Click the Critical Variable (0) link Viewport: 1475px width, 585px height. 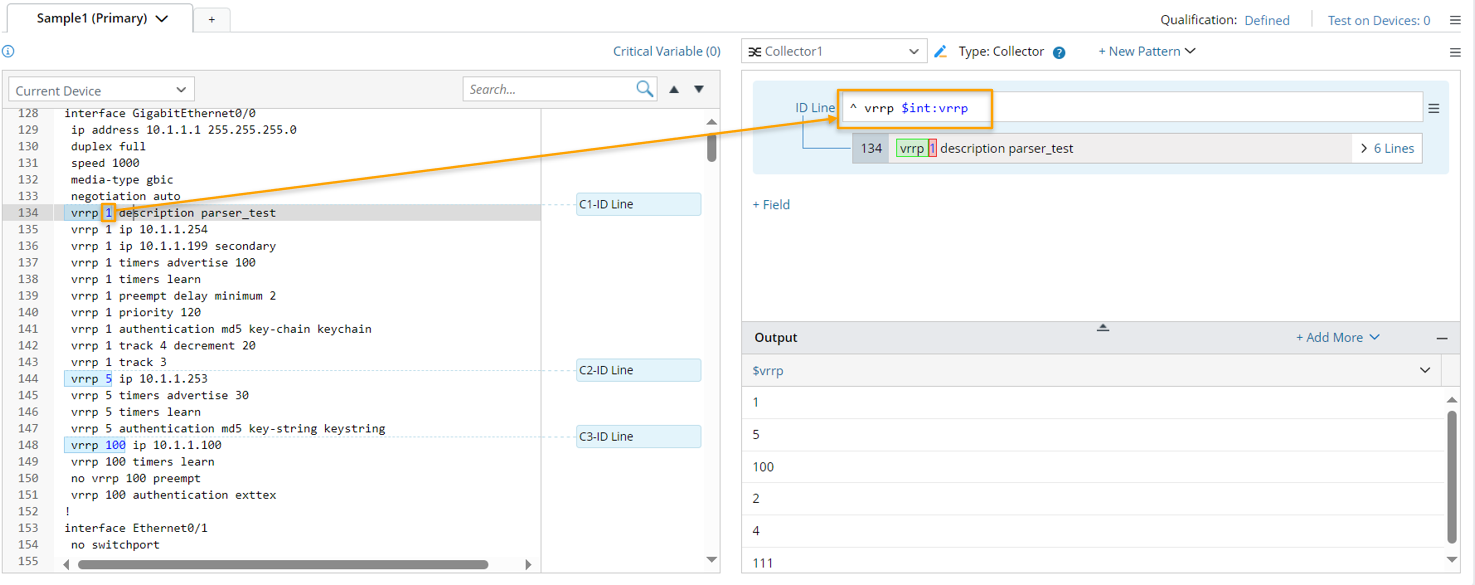click(666, 51)
